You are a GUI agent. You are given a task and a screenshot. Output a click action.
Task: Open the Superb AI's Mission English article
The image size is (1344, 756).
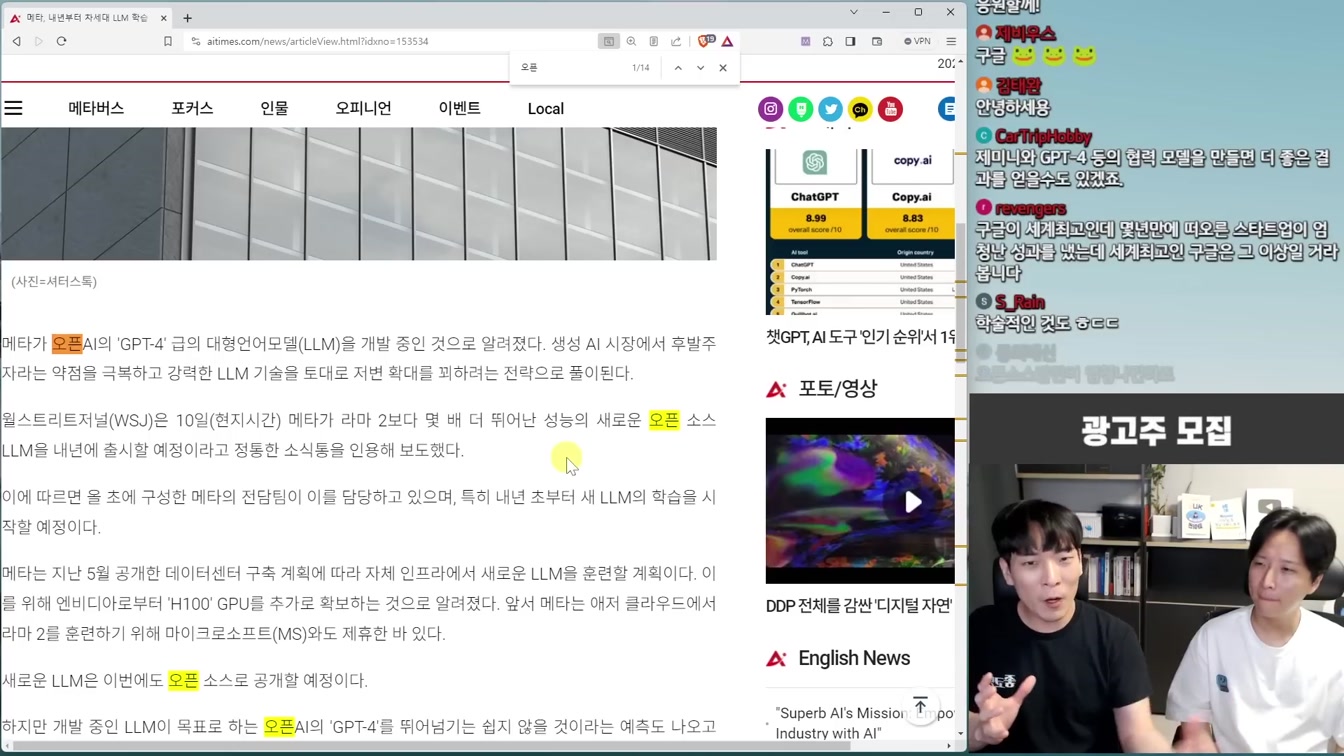click(865, 723)
